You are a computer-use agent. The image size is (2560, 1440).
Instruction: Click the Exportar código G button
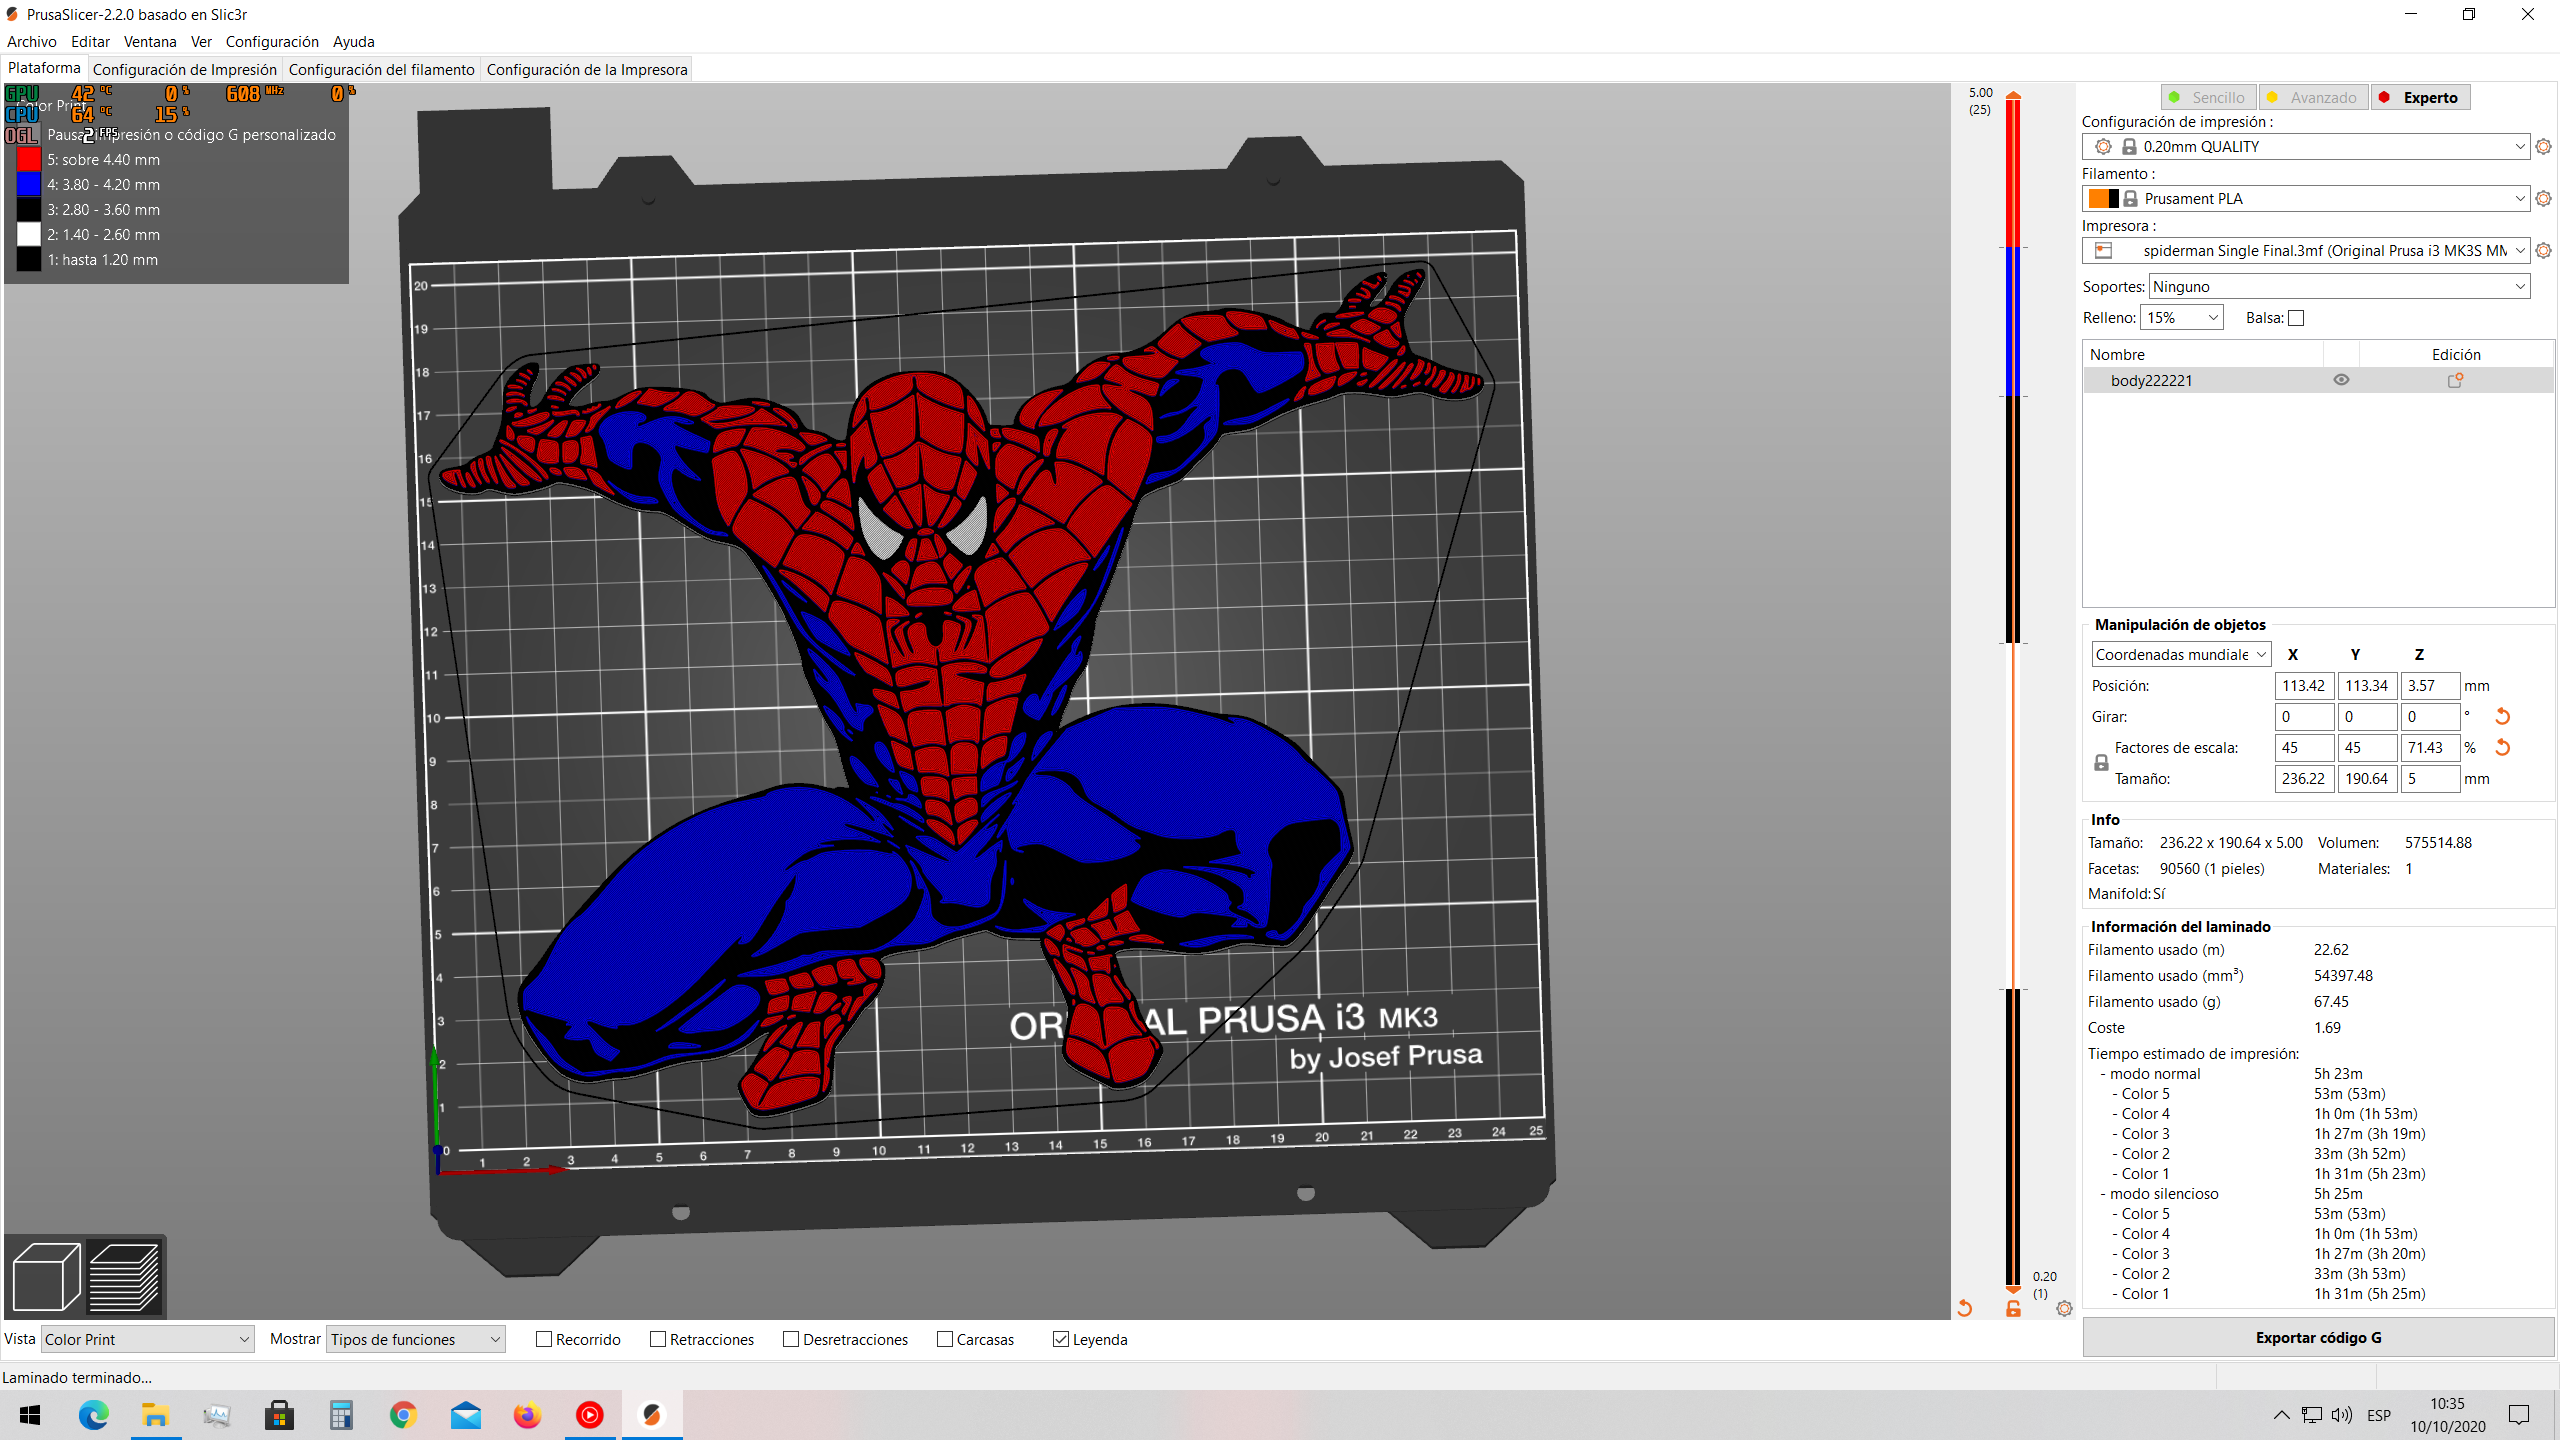(2318, 1338)
